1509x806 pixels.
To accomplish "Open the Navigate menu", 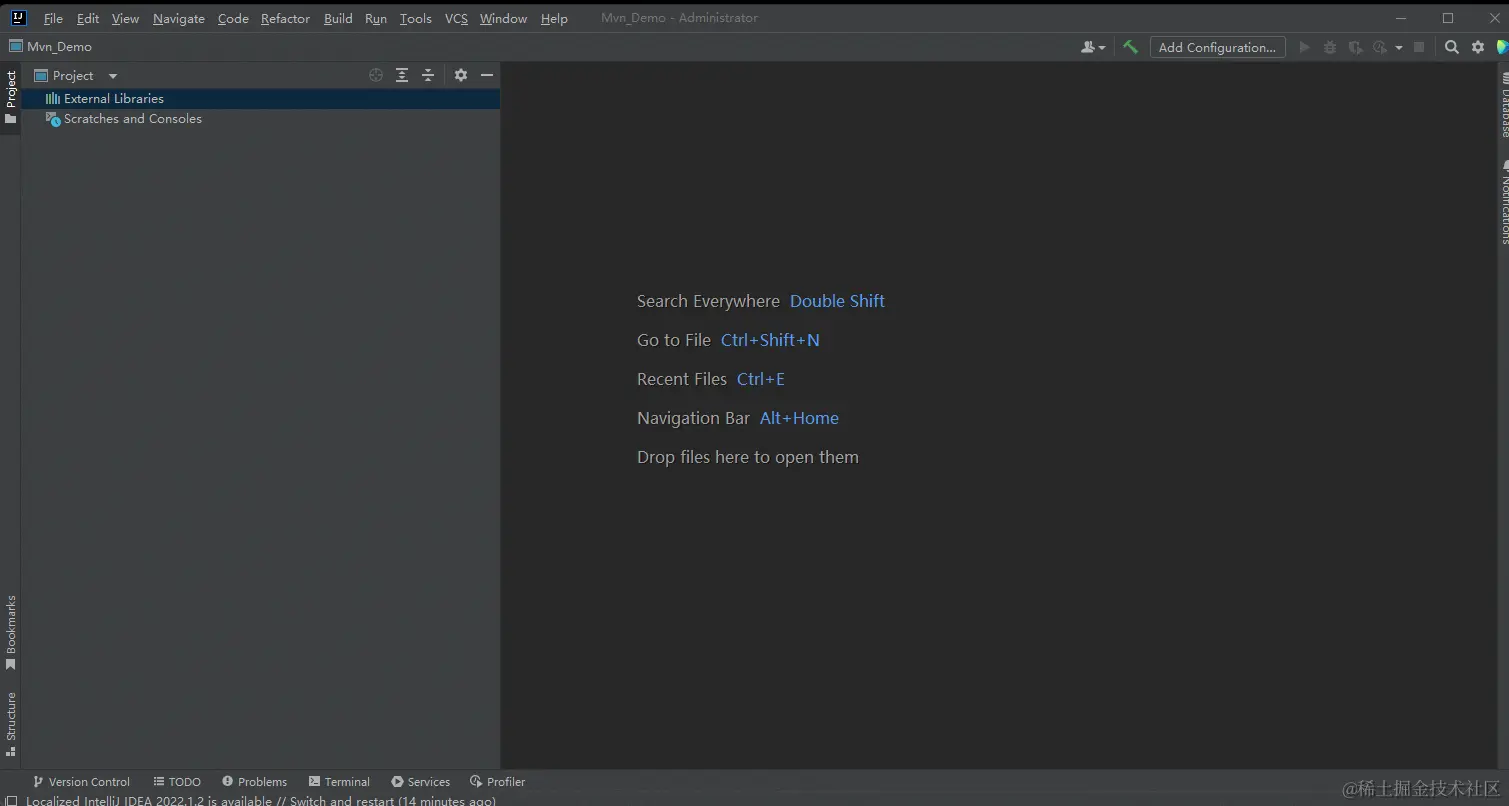I will click(179, 18).
